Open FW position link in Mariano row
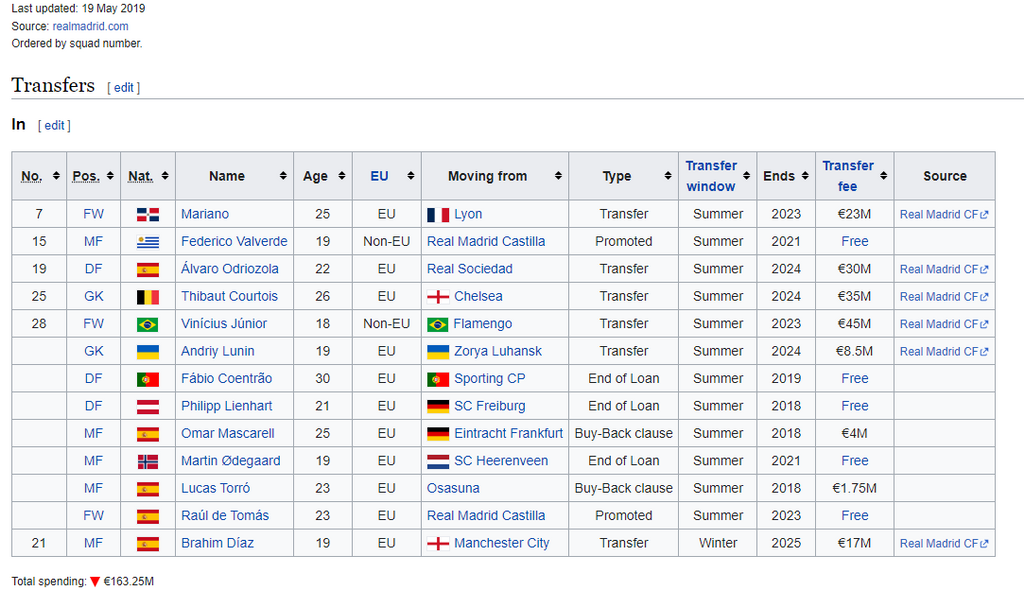Image resolution: width=1024 pixels, height=606 pixels. pyautogui.click(x=93, y=214)
